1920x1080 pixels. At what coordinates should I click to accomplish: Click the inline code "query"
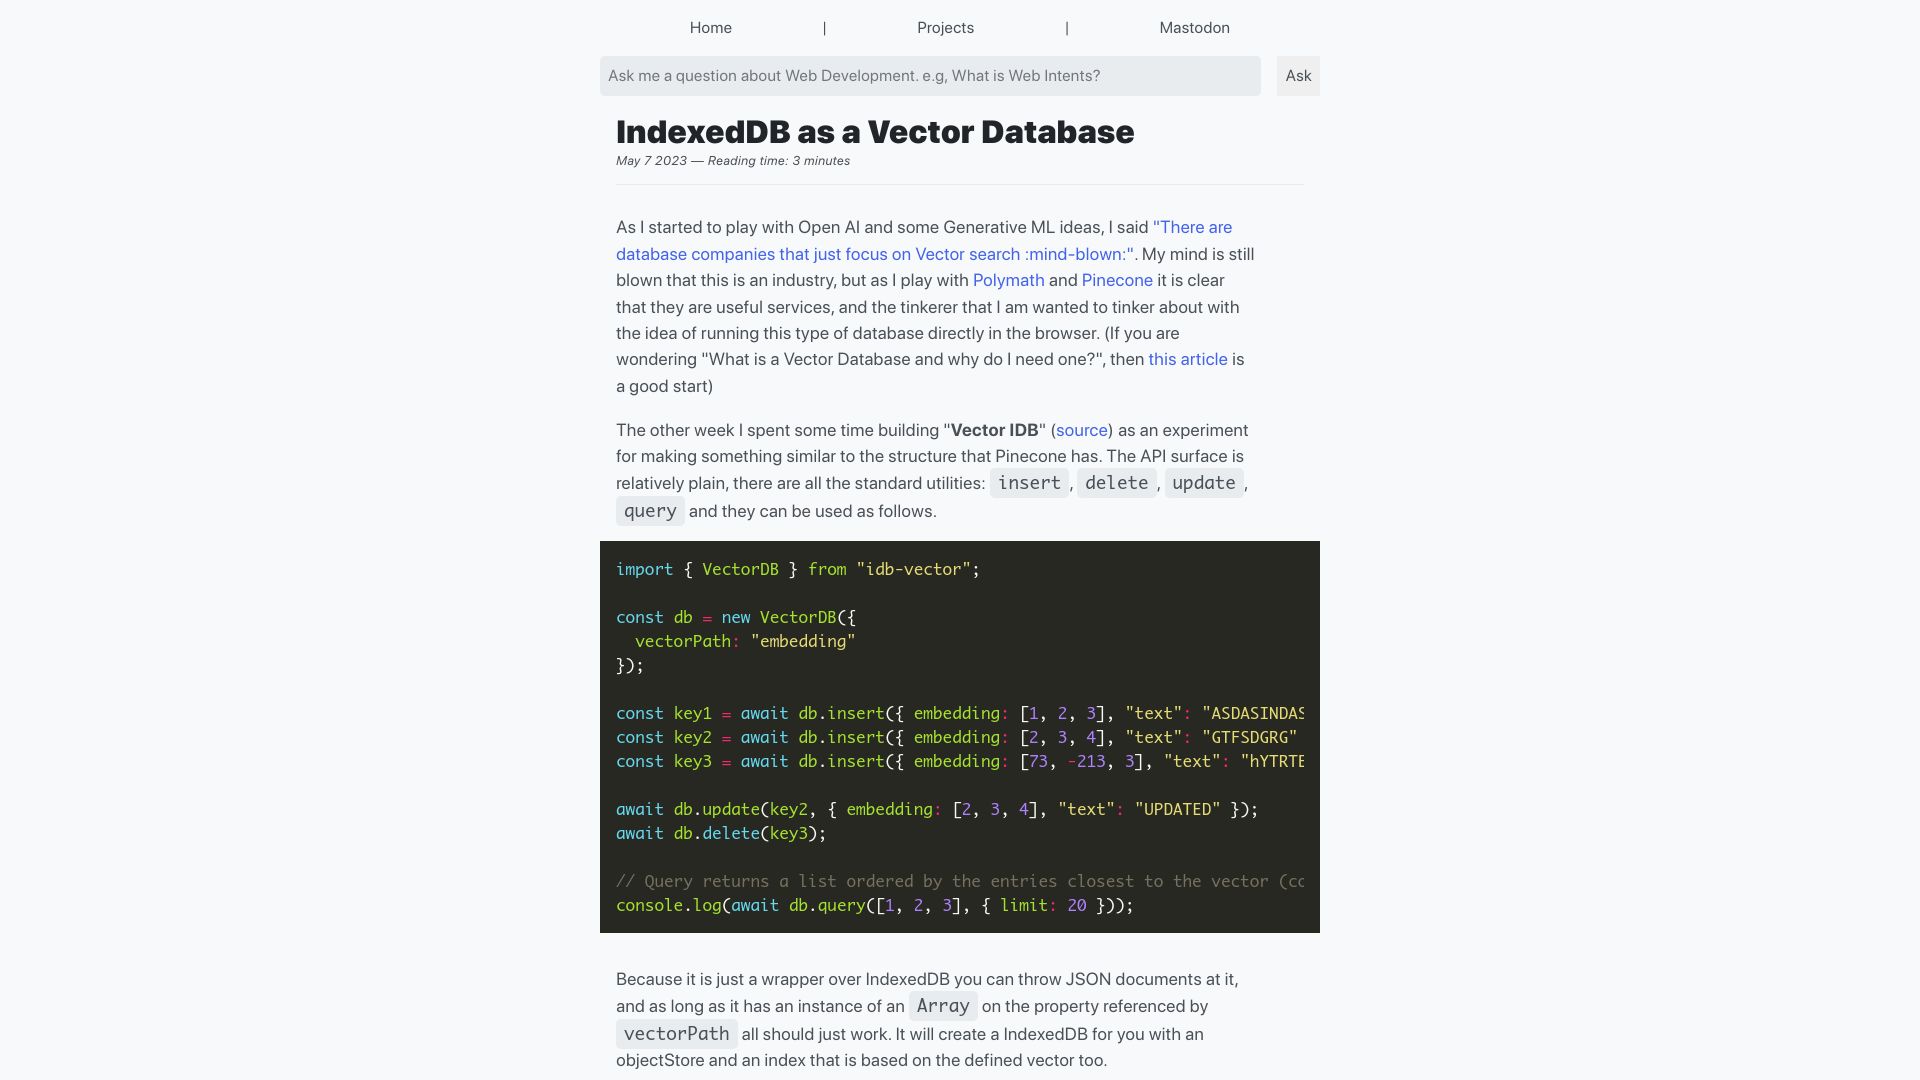click(650, 511)
